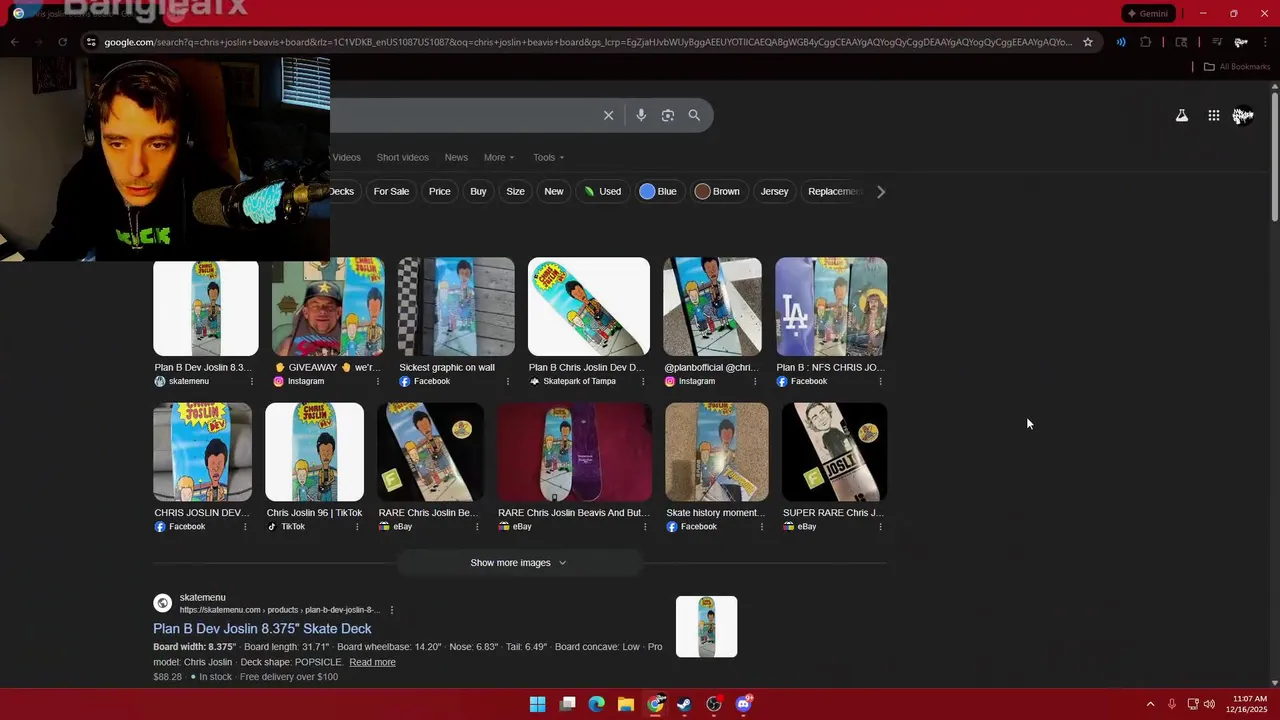
Task: Open Plan B Dev Joslin 8.375" Skate Deck link
Action: [x=262, y=628]
